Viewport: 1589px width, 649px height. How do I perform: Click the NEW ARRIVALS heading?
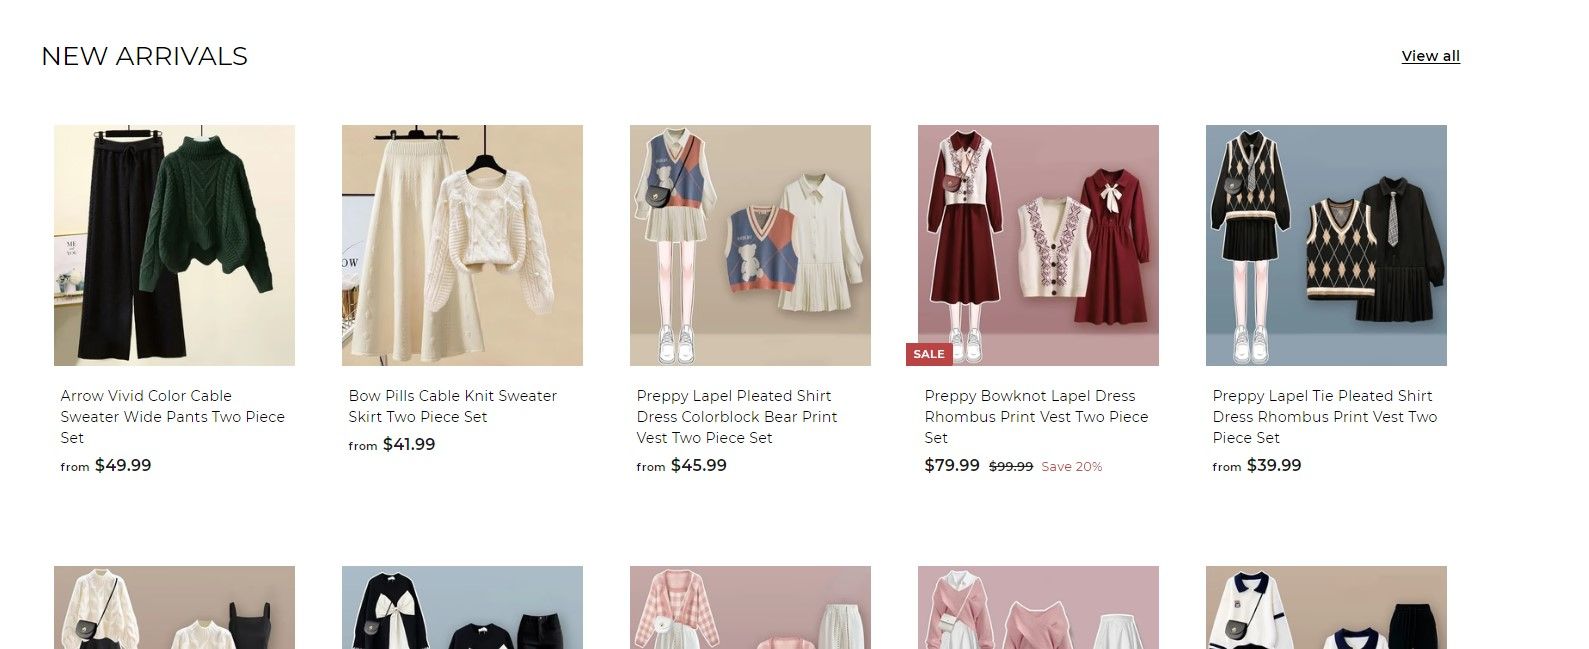point(144,56)
